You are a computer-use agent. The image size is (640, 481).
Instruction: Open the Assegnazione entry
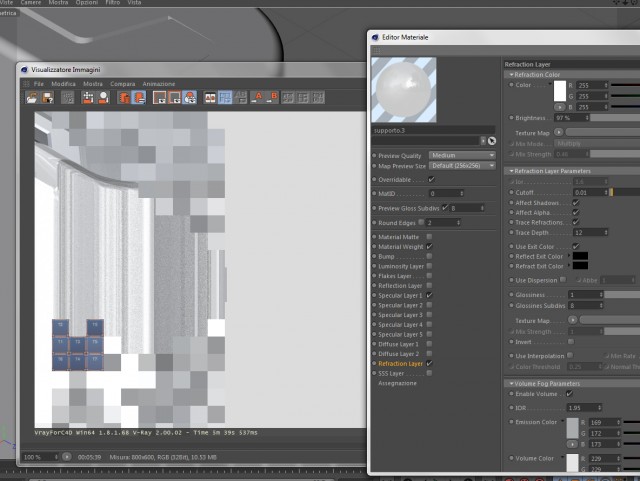coord(397,383)
